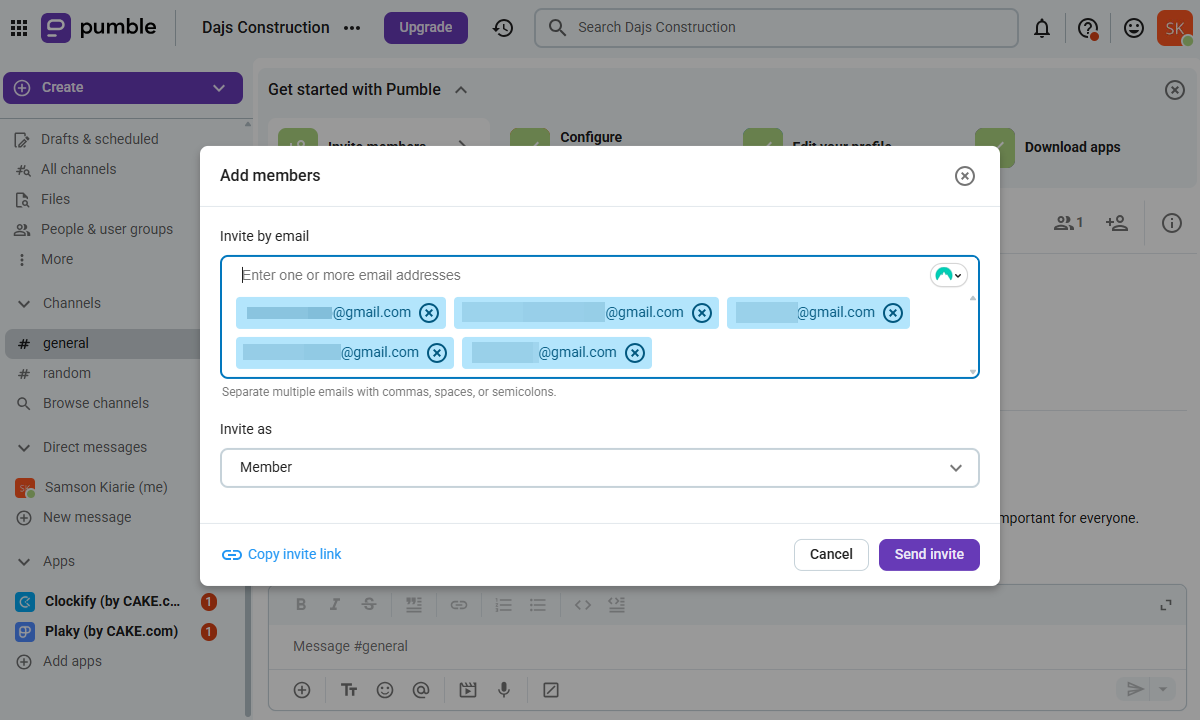This screenshot has width=1200, height=720.
Task: Expand the message editor
Action: pyautogui.click(x=1165, y=605)
